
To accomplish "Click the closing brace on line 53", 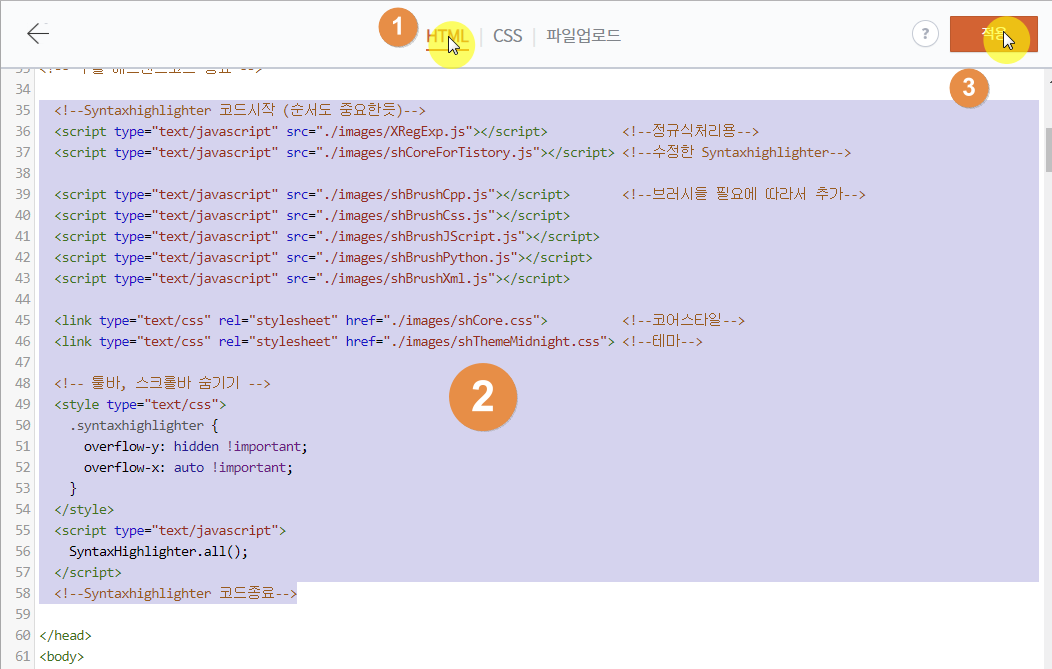I will click(73, 488).
